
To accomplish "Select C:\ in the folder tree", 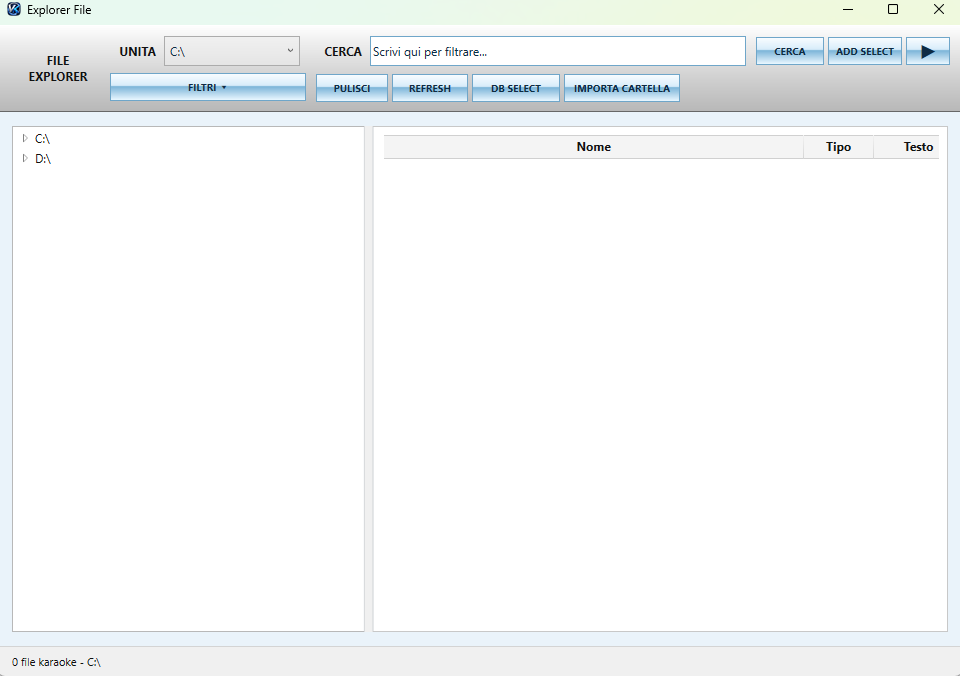I will pyautogui.click(x=42, y=139).
